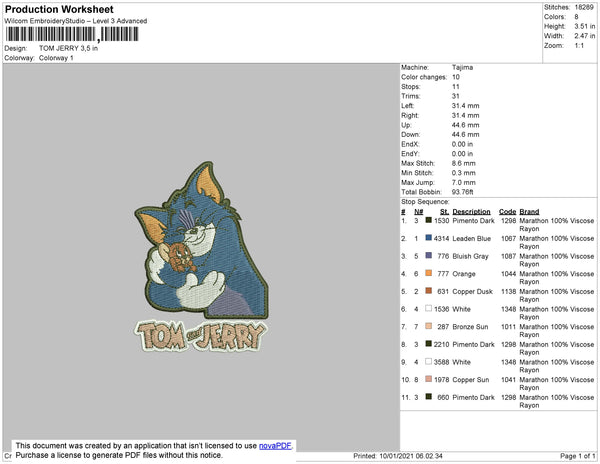The height and width of the screenshot is (464, 600).
Task: Open the novaPDF link
Action: (275, 446)
